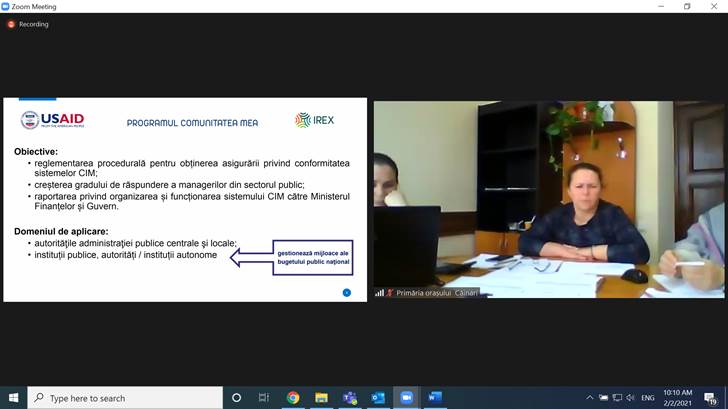728x409 pixels.
Task: Click the Cortana circle button
Action: [236, 397]
